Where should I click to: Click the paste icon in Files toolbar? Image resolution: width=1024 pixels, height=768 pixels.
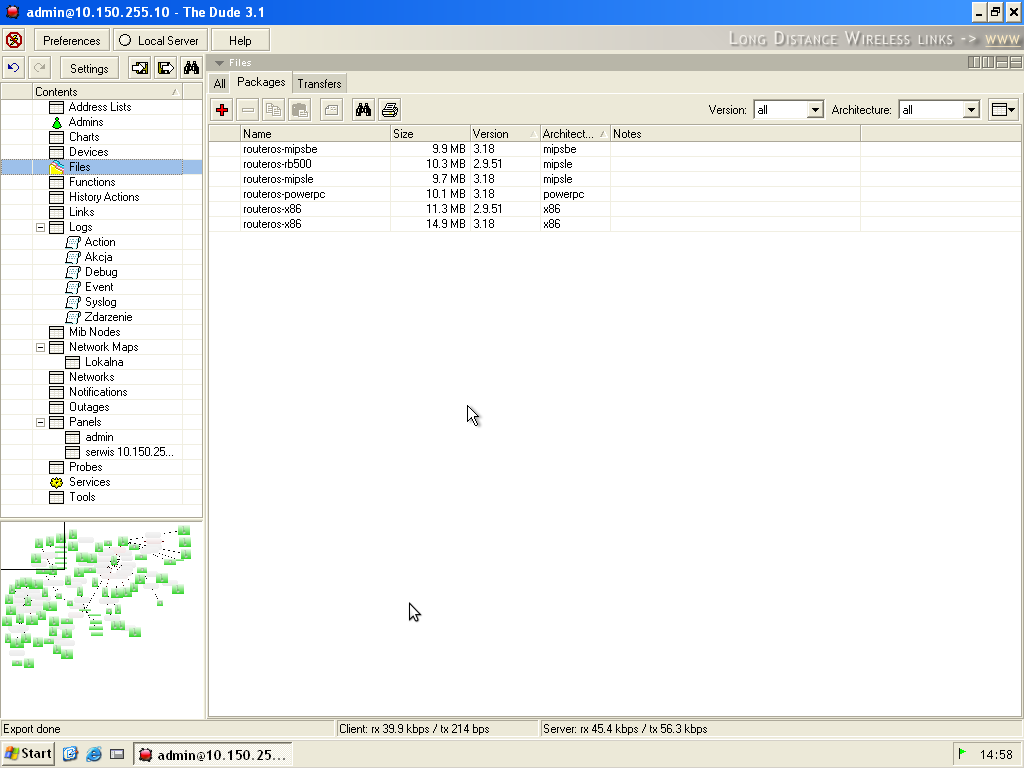point(300,110)
